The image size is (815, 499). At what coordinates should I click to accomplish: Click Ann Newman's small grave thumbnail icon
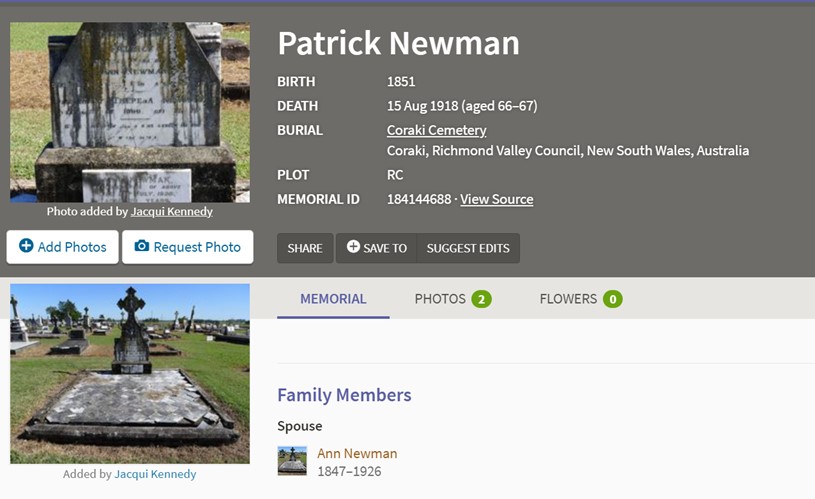point(292,461)
